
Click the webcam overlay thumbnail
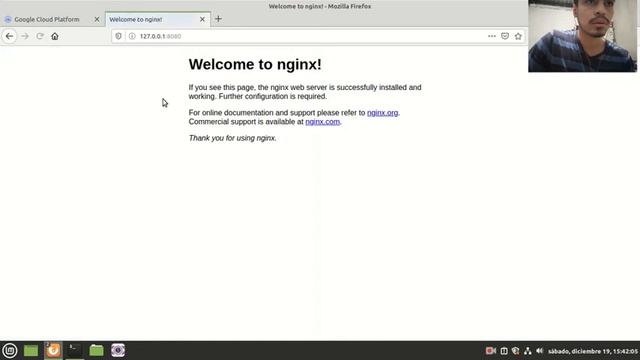click(x=582, y=36)
